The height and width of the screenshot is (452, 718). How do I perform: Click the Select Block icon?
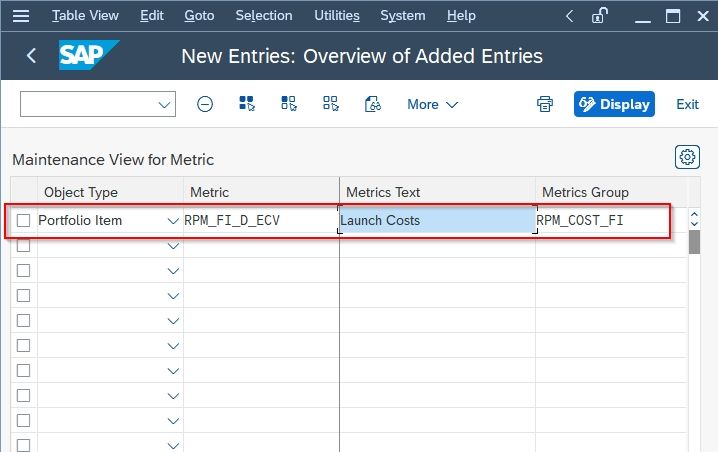click(288, 104)
